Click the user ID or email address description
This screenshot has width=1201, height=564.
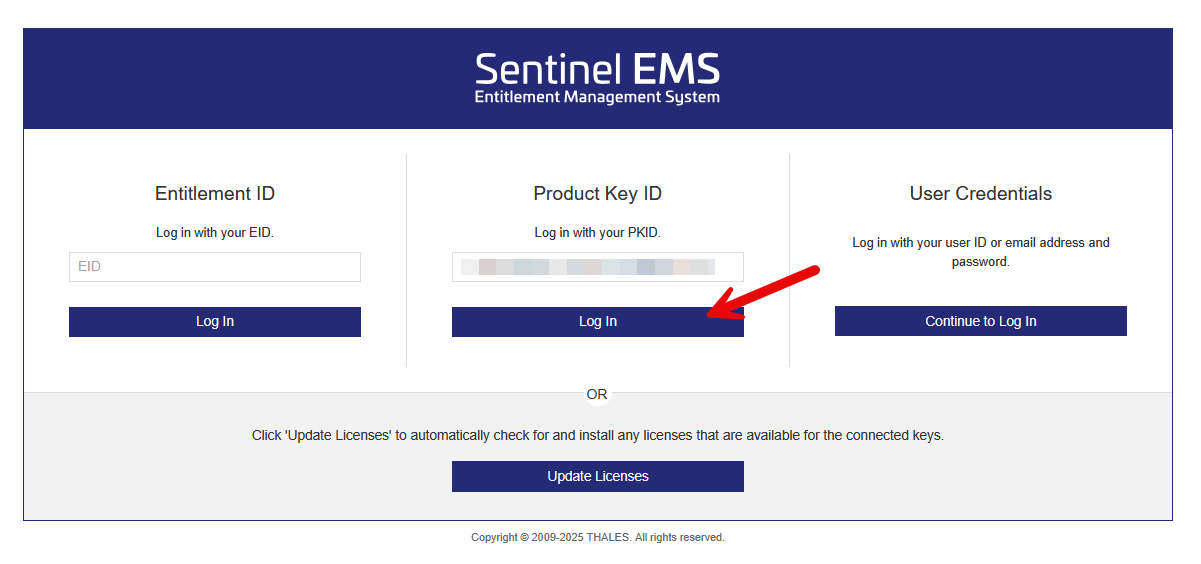(x=981, y=252)
